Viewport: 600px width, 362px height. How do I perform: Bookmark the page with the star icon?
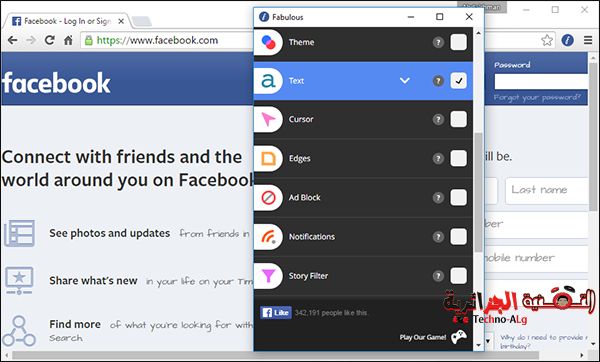[x=547, y=40]
